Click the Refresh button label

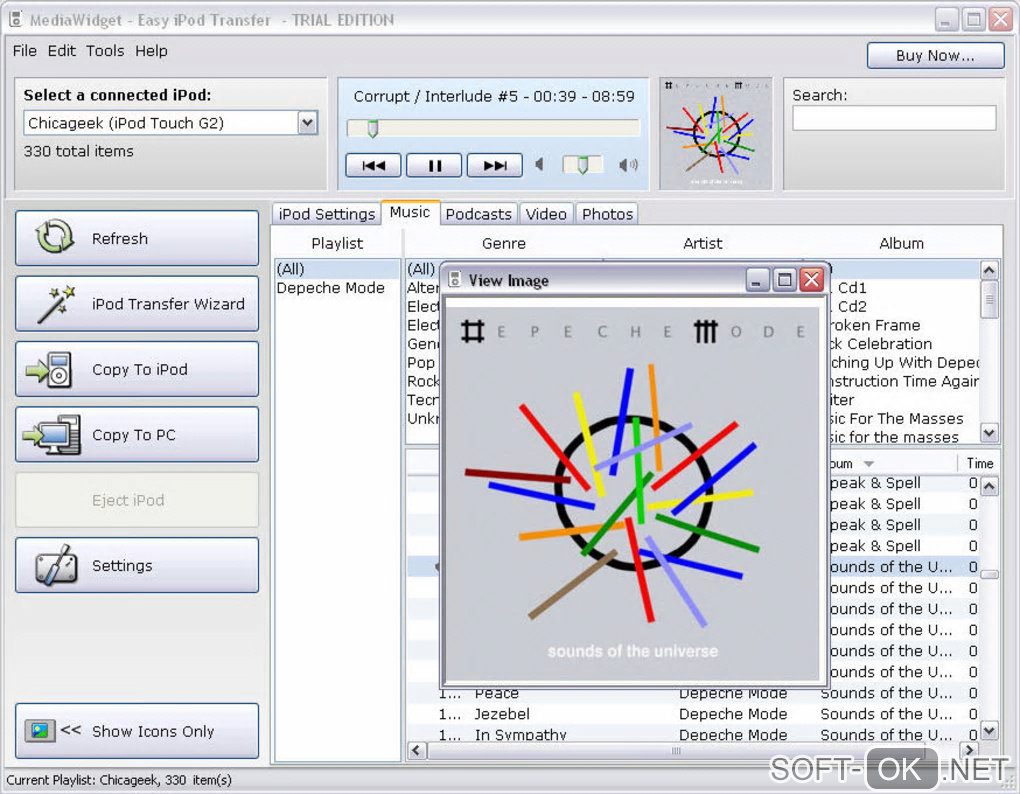click(x=120, y=239)
